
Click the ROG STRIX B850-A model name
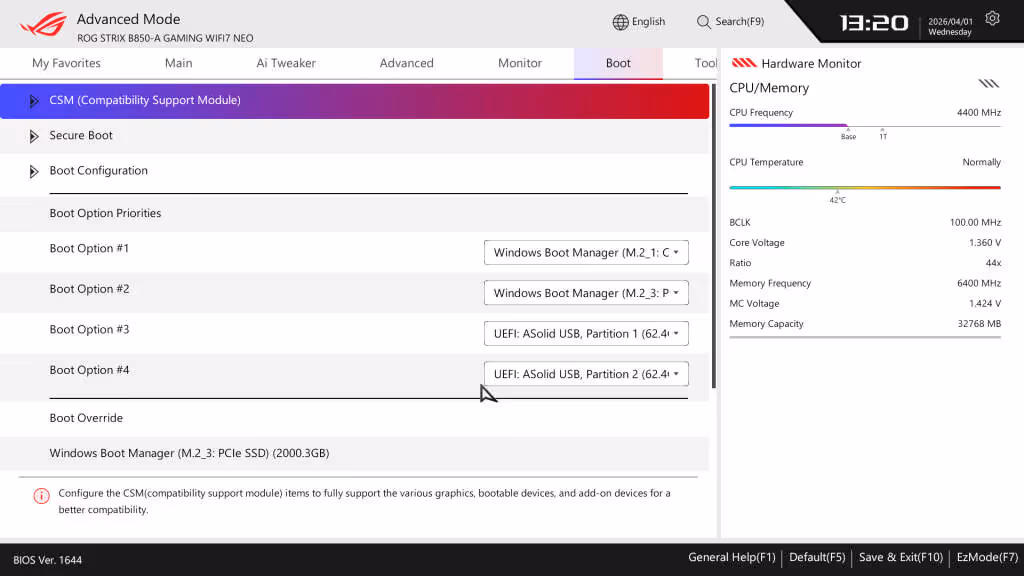pos(165,39)
